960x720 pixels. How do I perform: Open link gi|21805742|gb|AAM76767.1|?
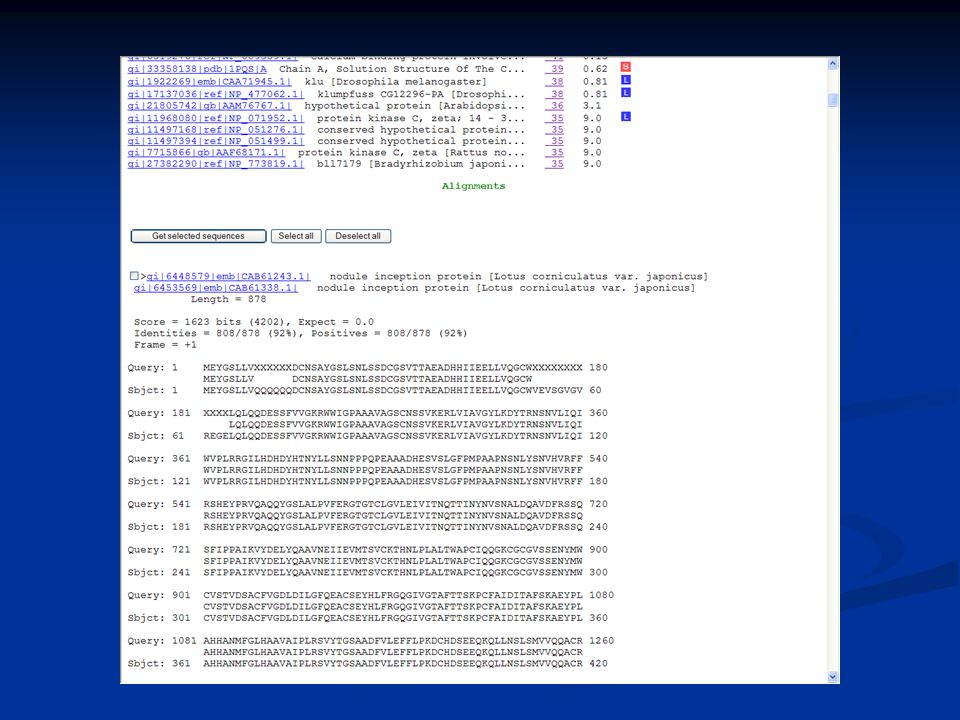pos(209,106)
